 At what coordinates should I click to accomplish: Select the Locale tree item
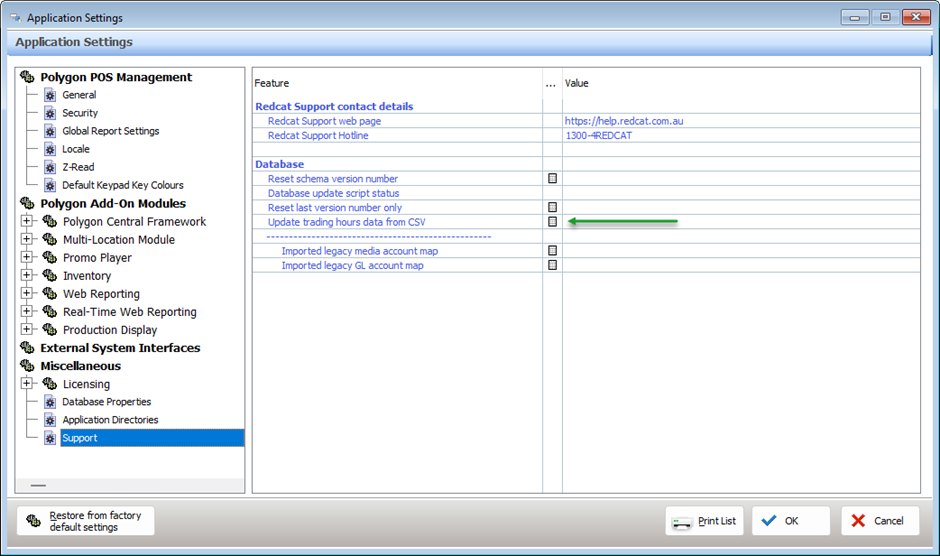coord(76,149)
